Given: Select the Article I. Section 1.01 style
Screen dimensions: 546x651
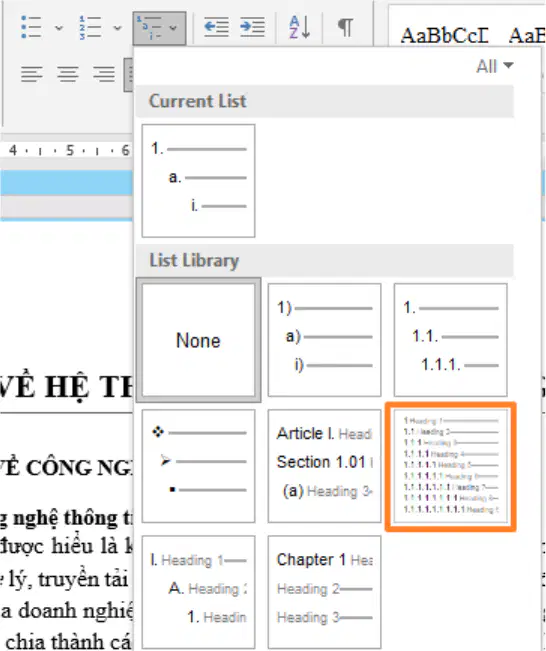Looking at the screenshot, I should pos(324,466).
